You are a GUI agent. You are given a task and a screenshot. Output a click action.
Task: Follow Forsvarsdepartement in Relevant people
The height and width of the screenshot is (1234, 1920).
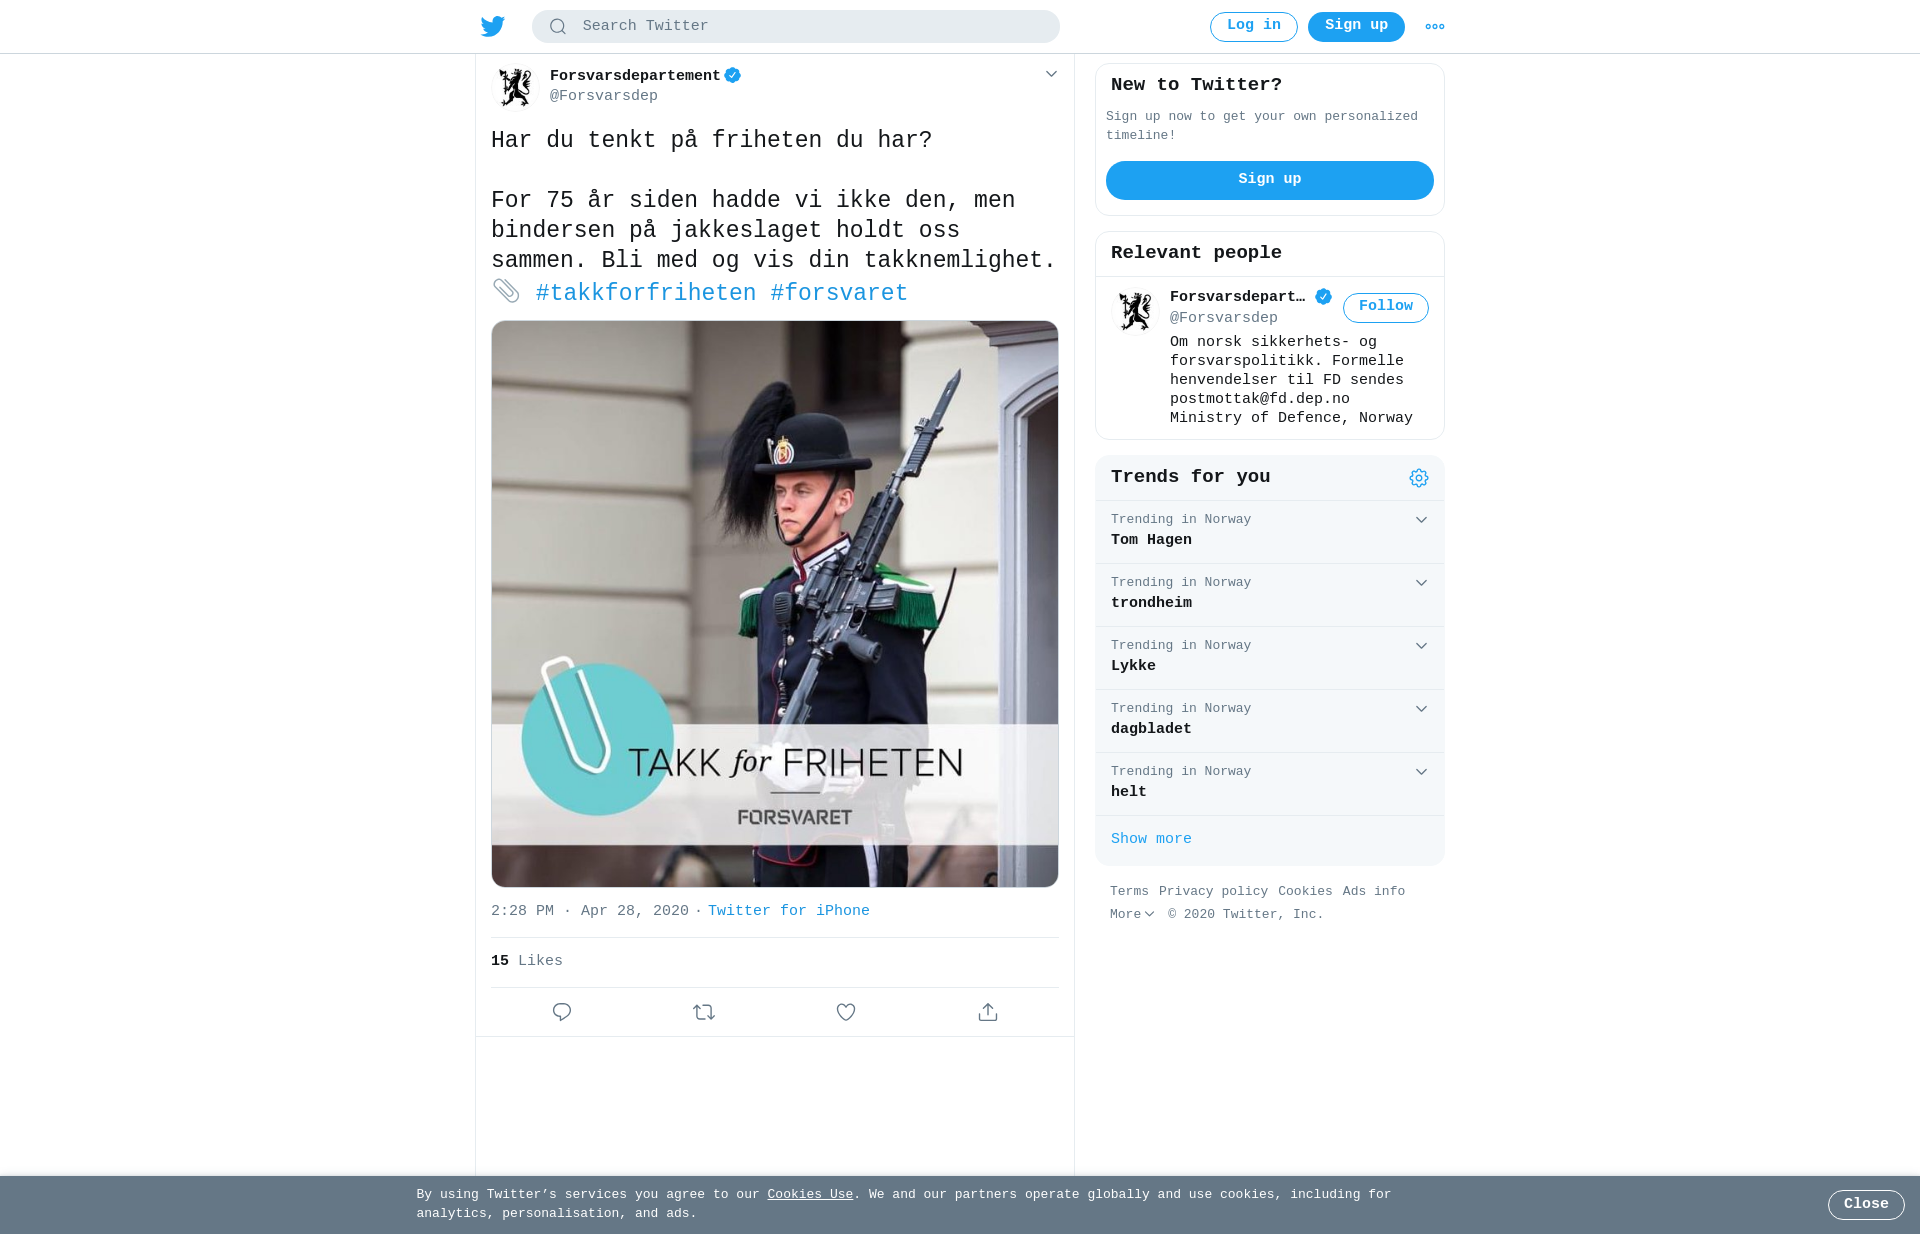pos(1385,307)
